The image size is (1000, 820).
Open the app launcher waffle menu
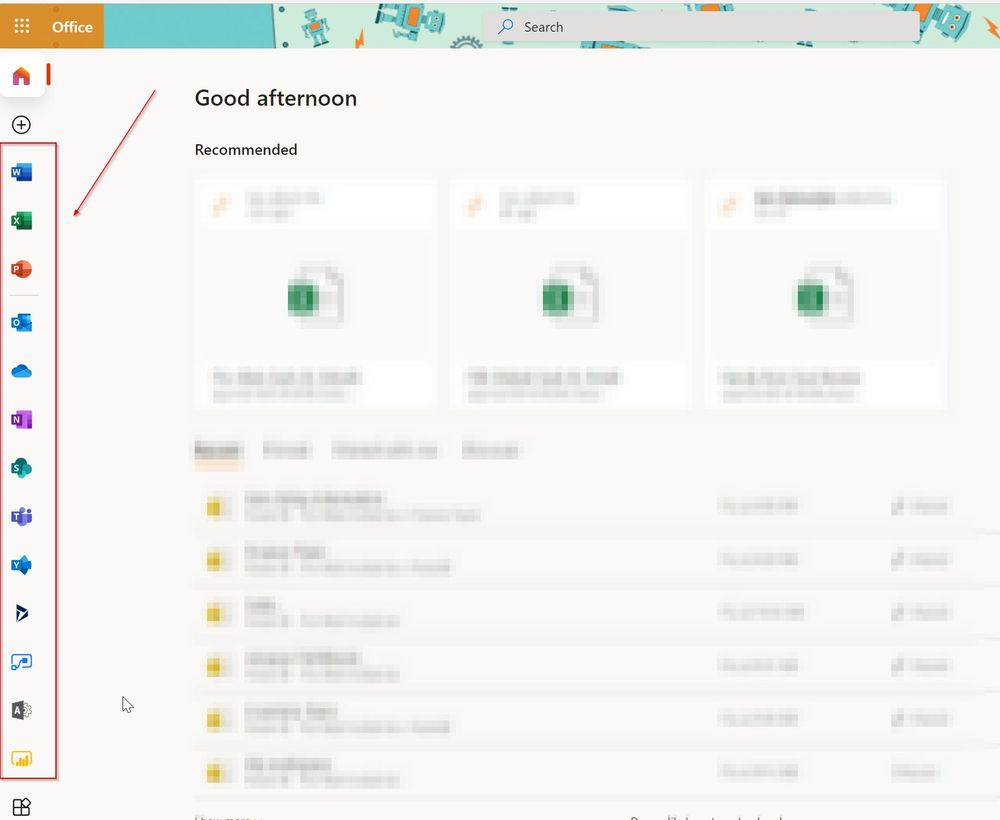21,27
